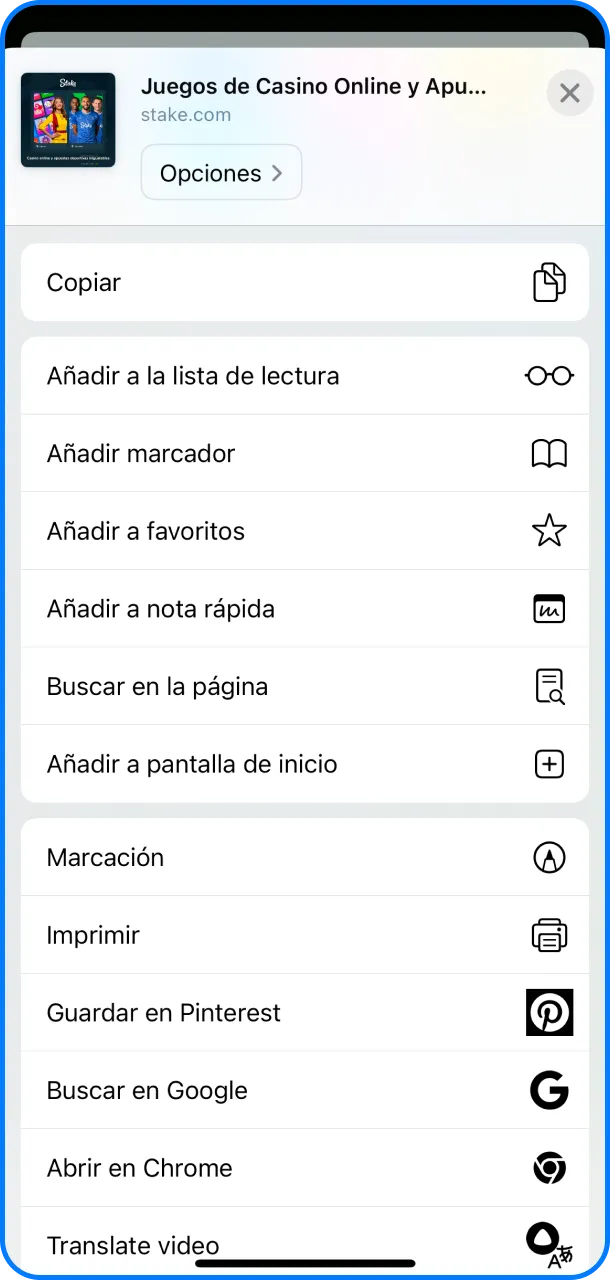
Task: Select Añadir a pantalla de inicio
Action: click(x=192, y=764)
